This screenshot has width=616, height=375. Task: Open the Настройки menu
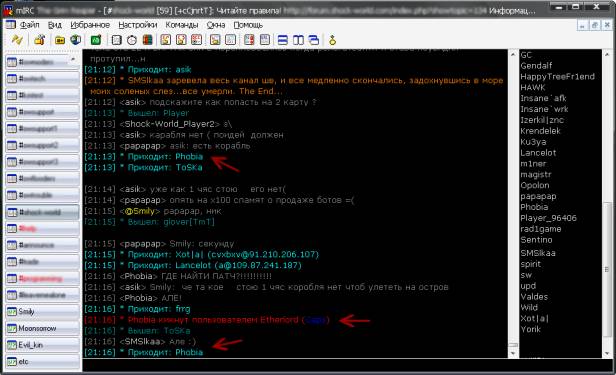pyautogui.click(x=138, y=25)
